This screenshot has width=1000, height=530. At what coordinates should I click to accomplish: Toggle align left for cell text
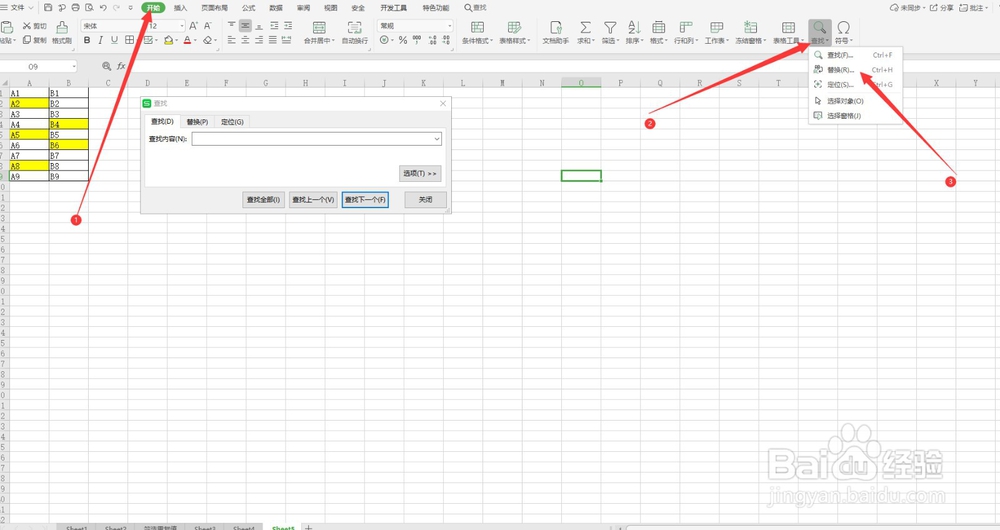click(x=232, y=40)
